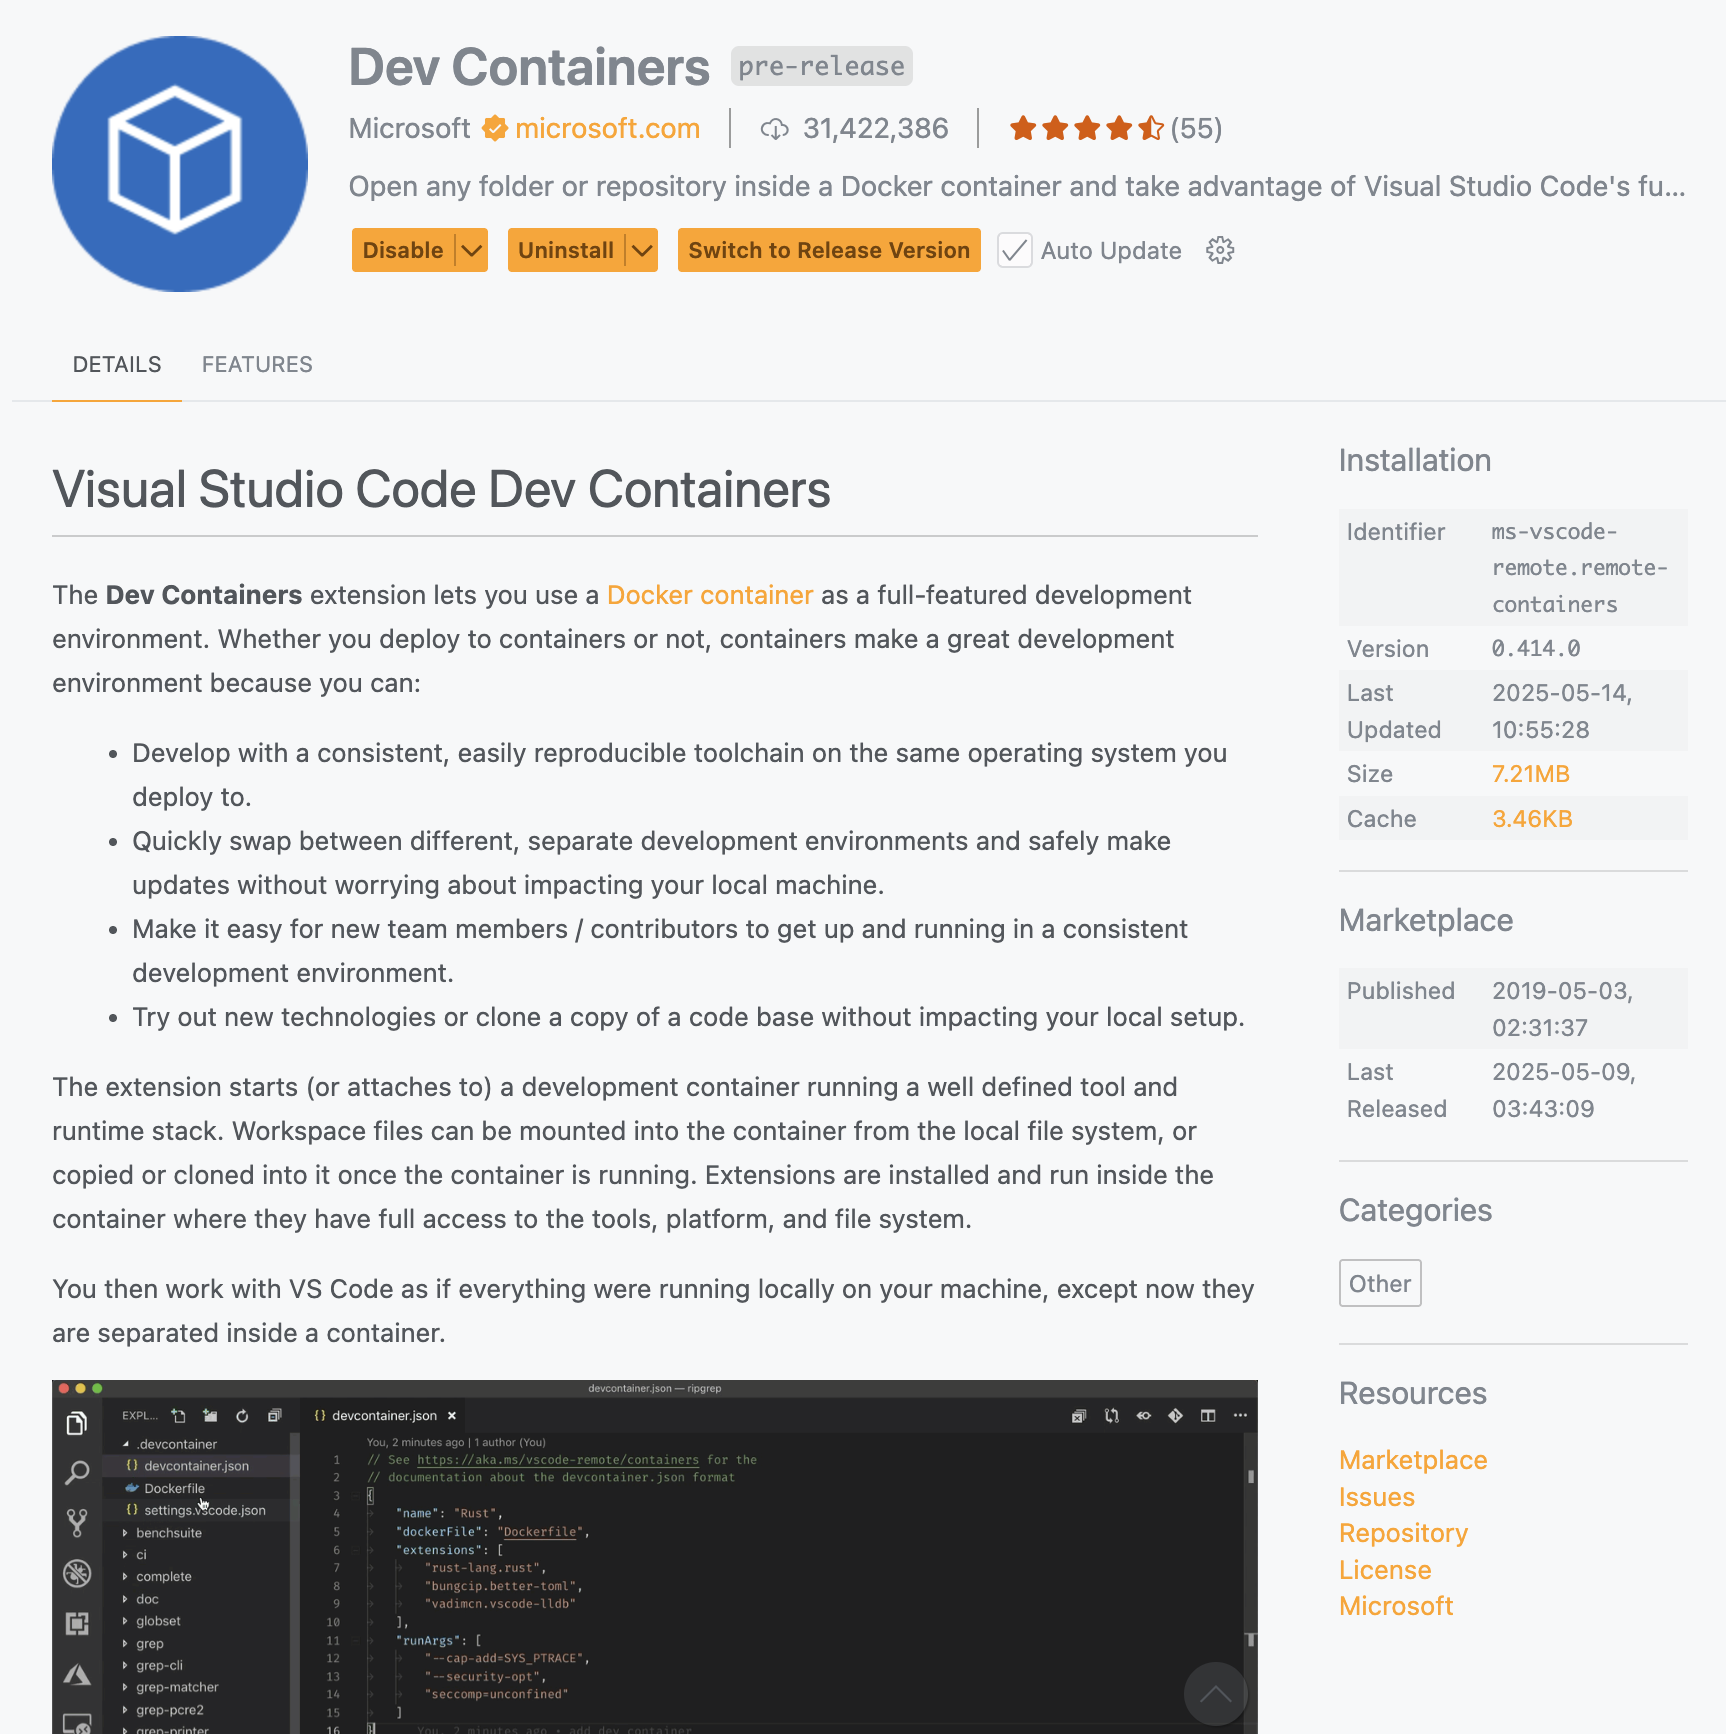Click the Dev Containers cube logo

pyautogui.click(x=180, y=164)
